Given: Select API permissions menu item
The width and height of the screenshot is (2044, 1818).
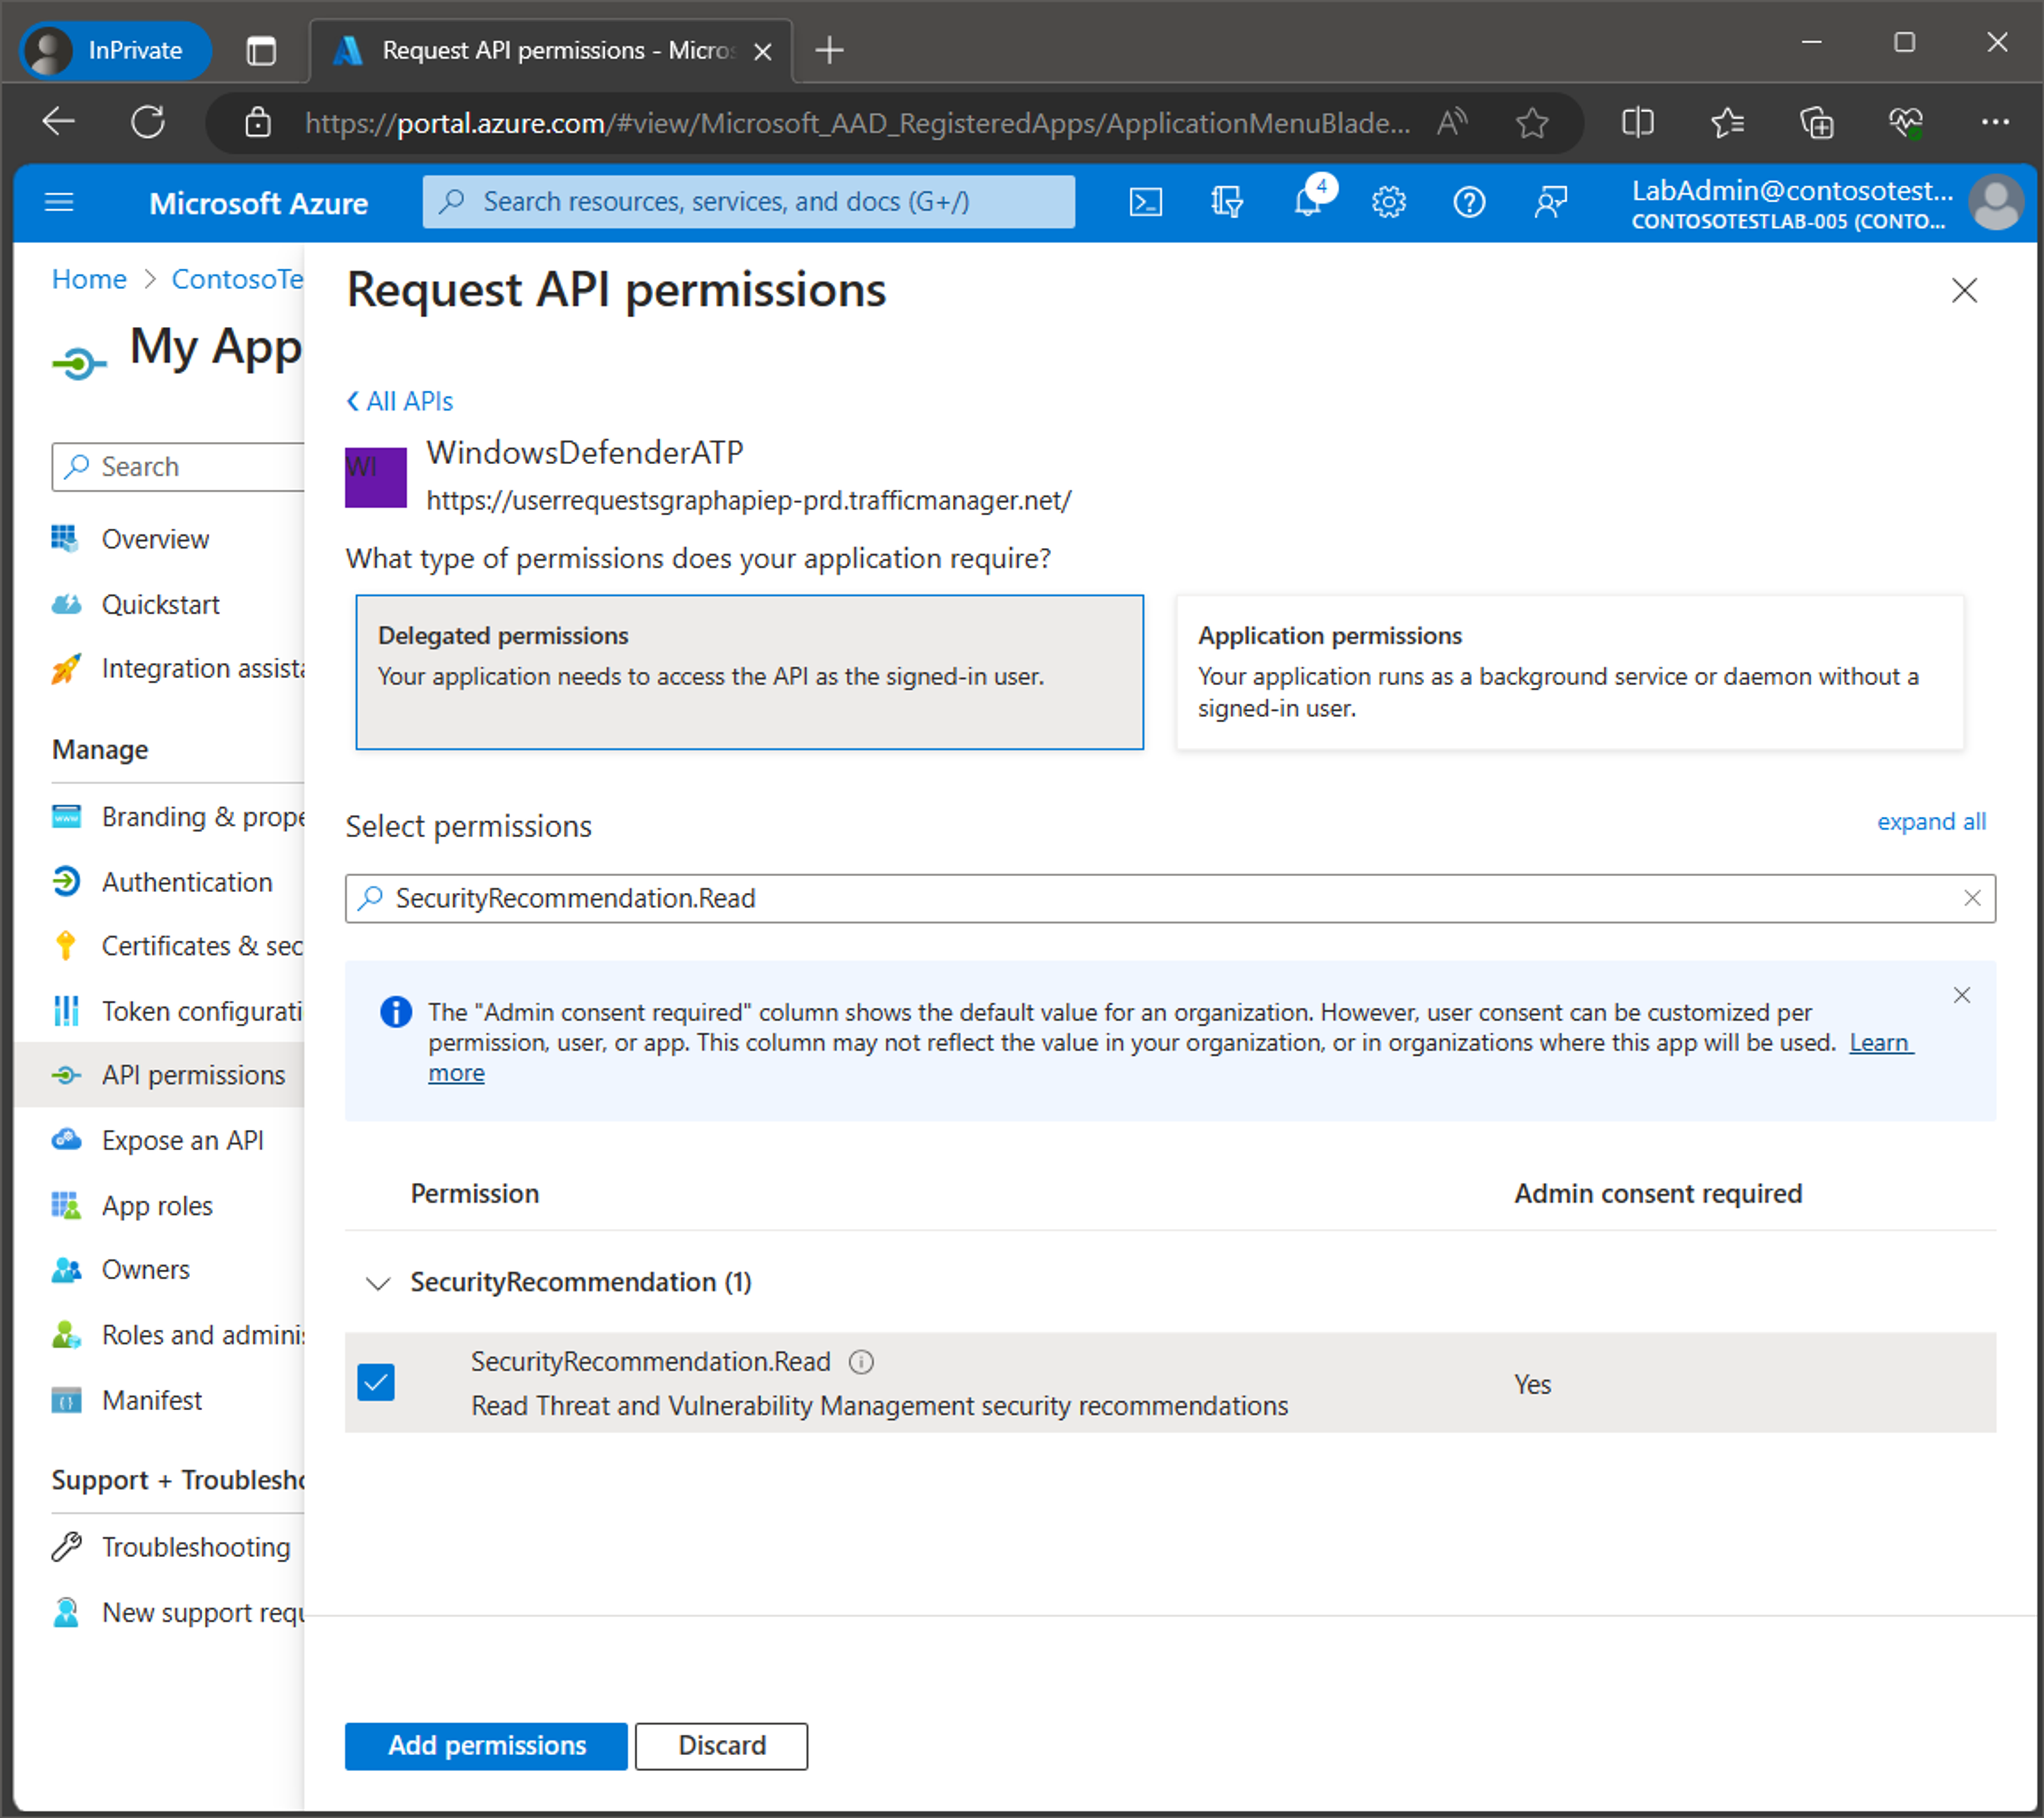Looking at the screenshot, I should pos(159,1076).
